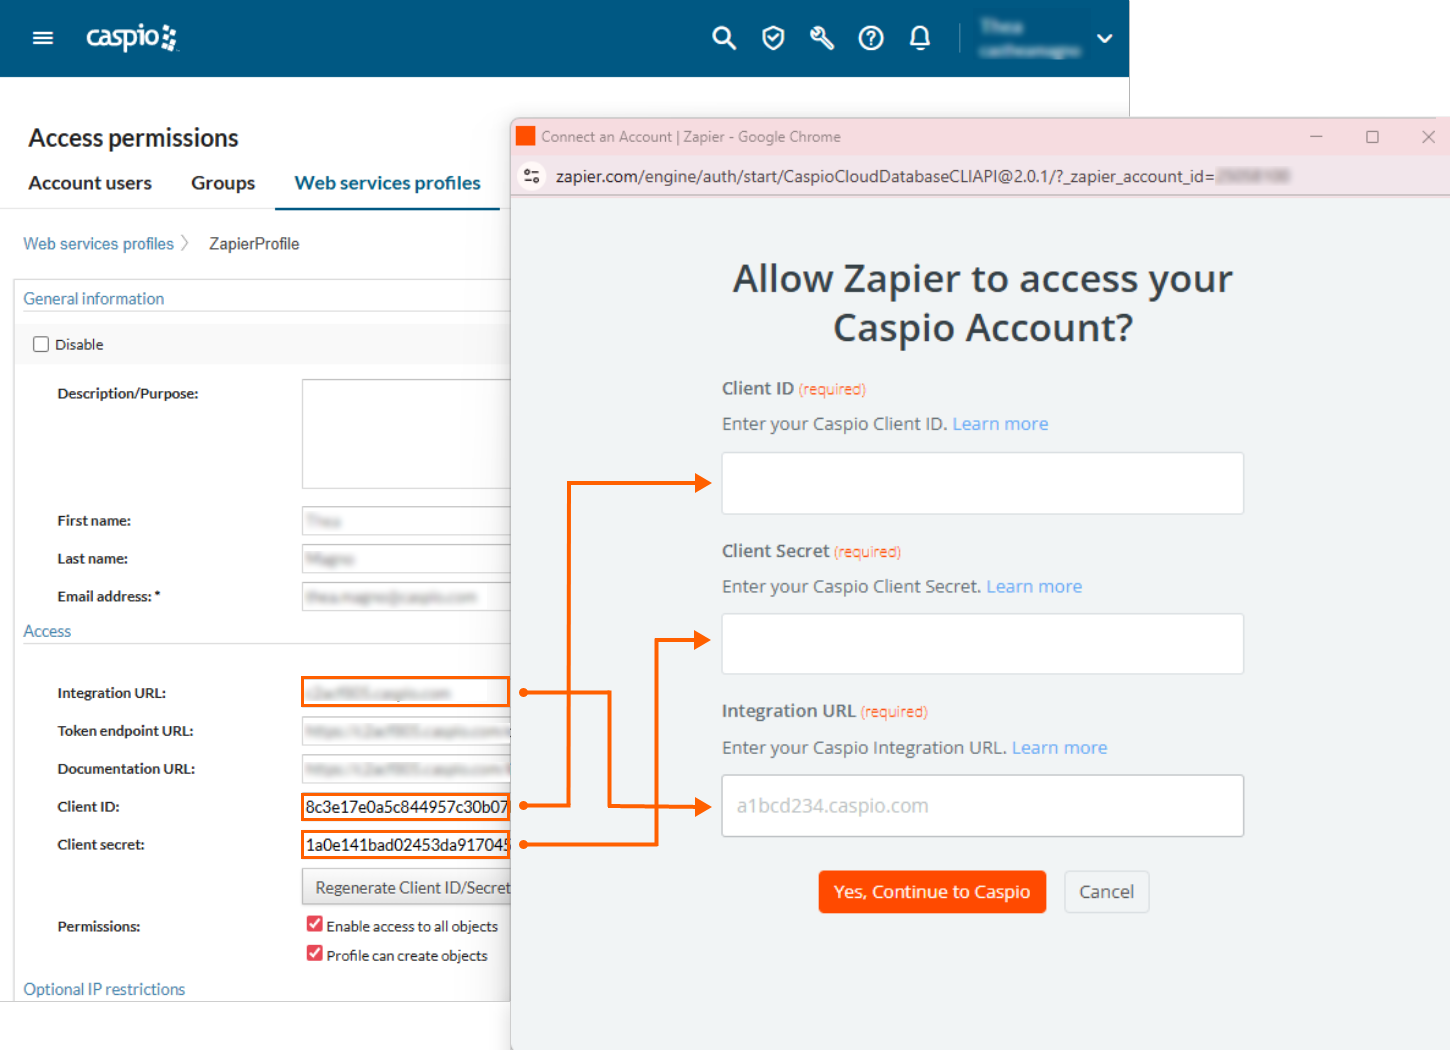This screenshot has width=1450, height=1050.
Task: Uncheck Enable access to all objects
Action: pyautogui.click(x=315, y=923)
